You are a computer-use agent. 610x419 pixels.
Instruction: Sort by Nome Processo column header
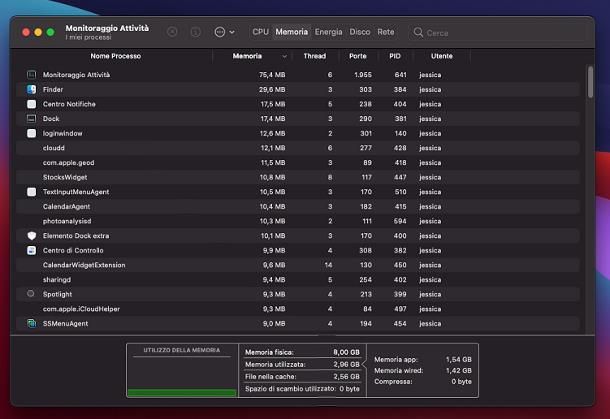point(116,56)
